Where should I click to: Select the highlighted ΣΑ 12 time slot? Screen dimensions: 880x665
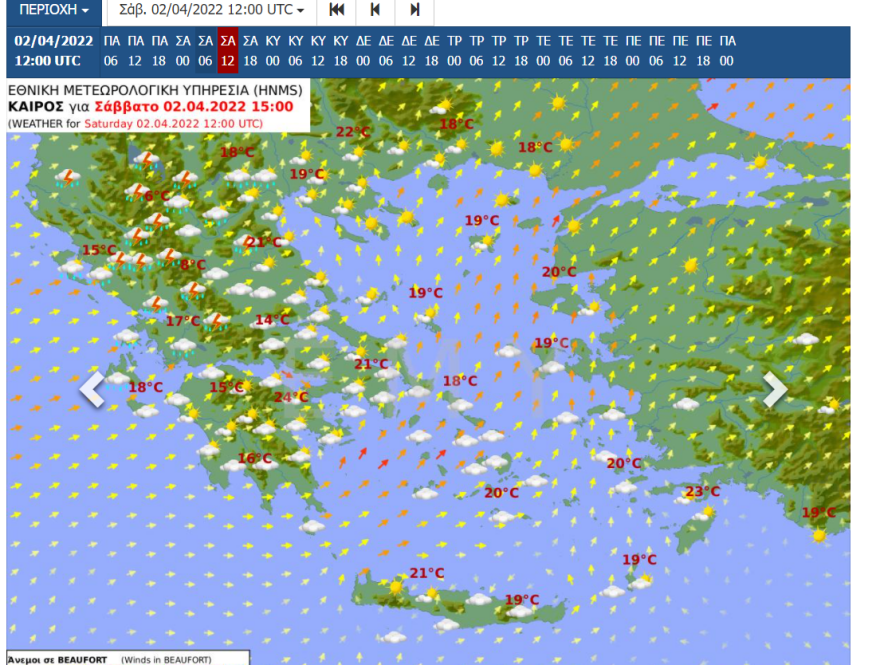[x=227, y=51]
